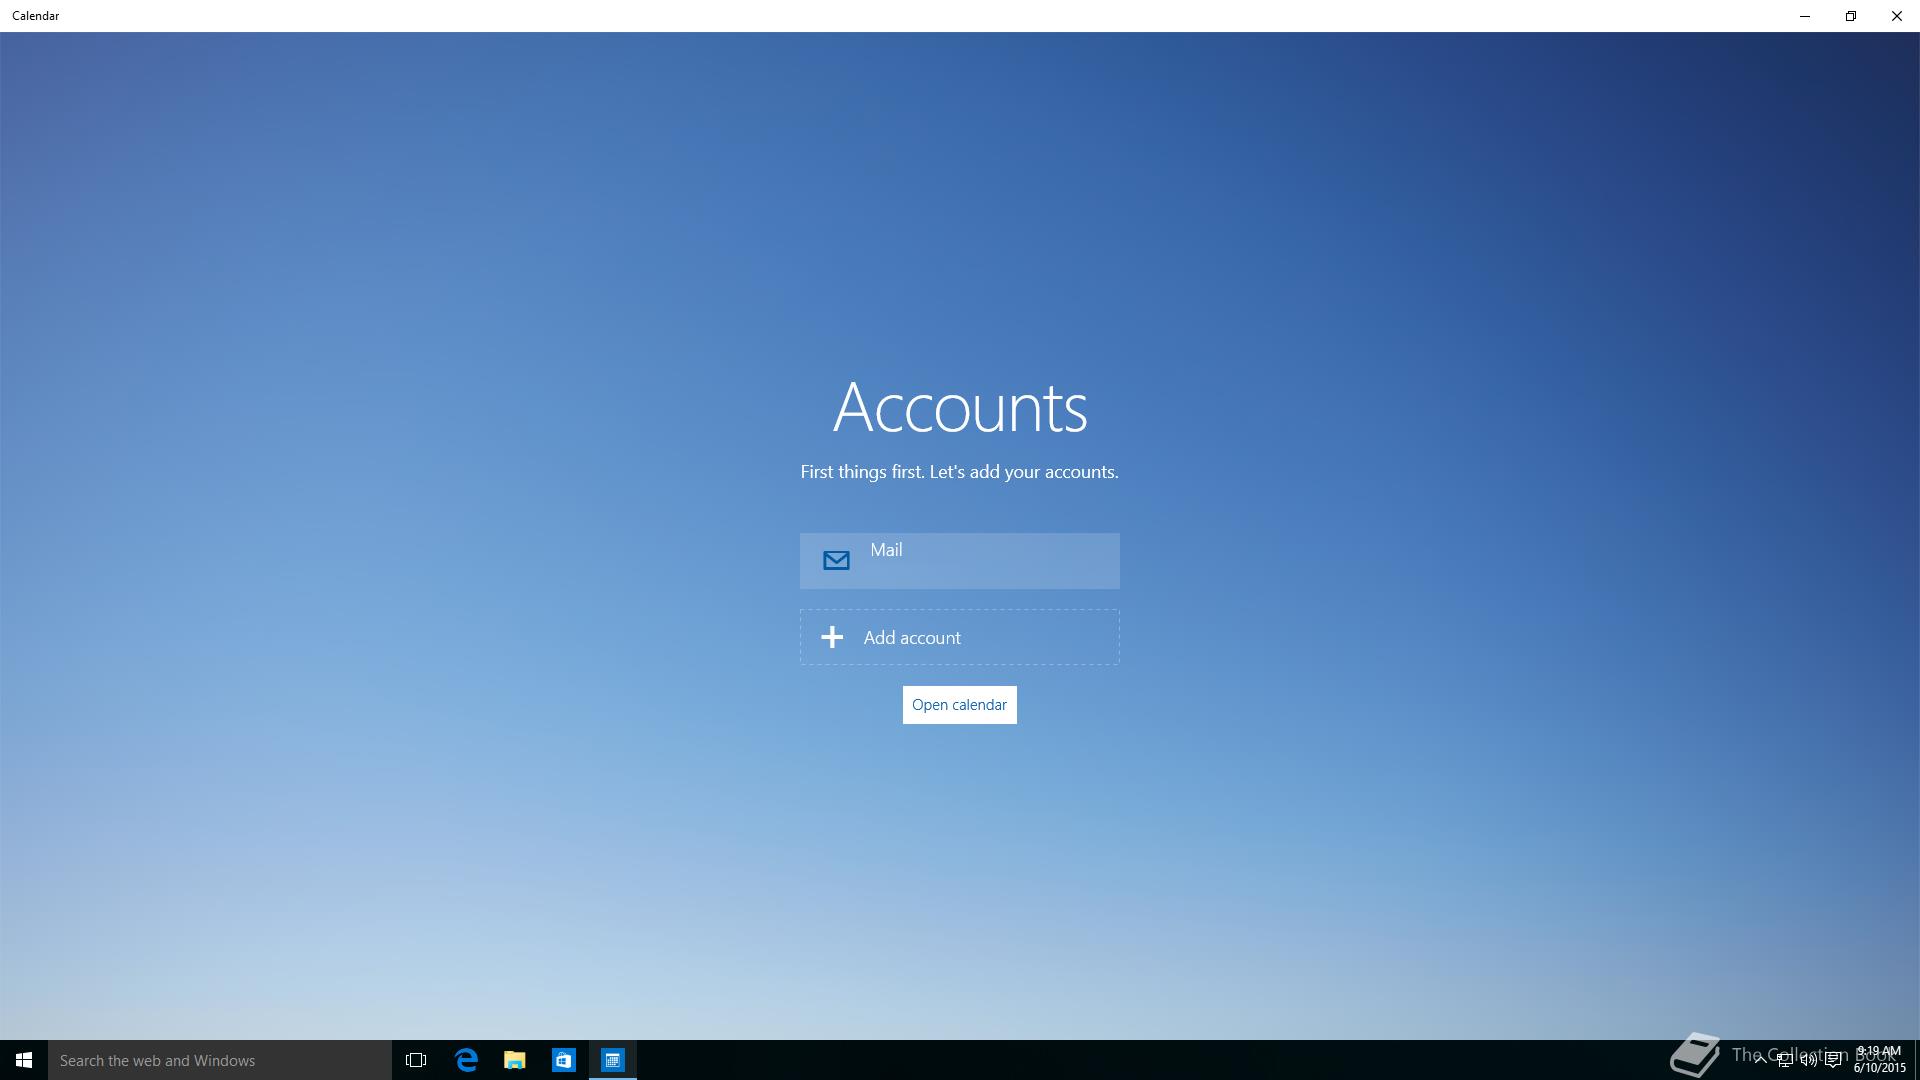This screenshot has height=1080, width=1920.
Task: Click the envelope icon beside Mail
Action: tap(836, 561)
